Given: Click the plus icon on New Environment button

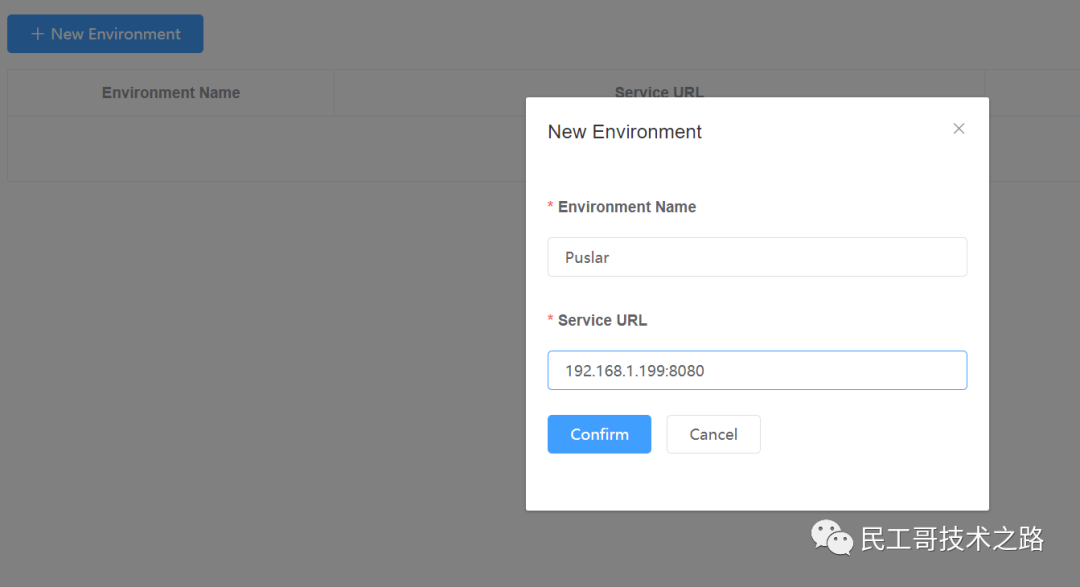Looking at the screenshot, I should [x=38, y=34].
